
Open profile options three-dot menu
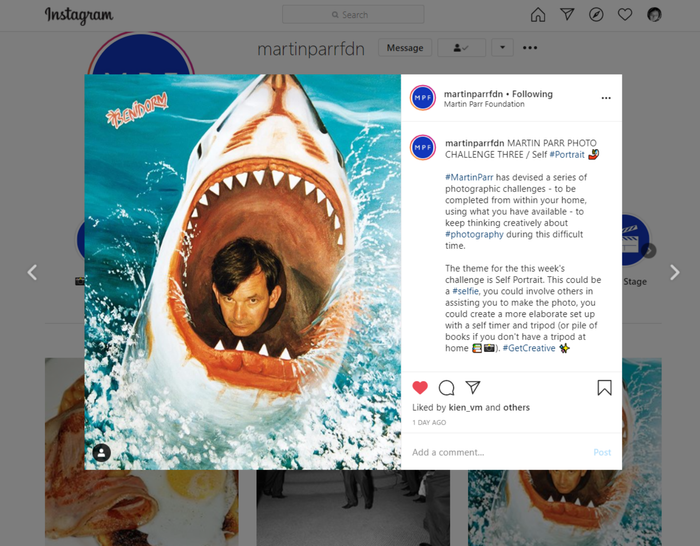[x=530, y=48]
